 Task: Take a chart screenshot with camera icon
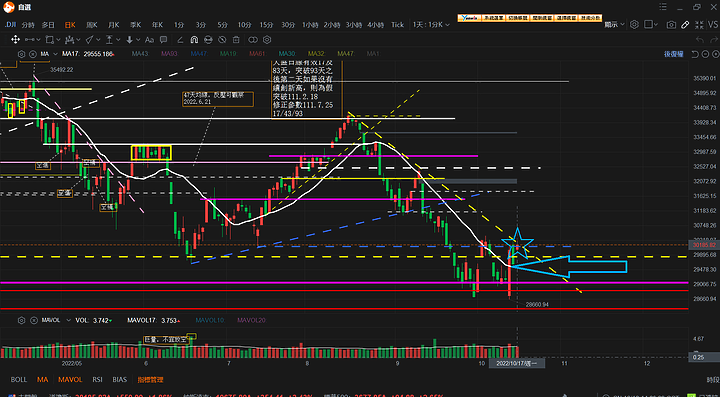click(x=671, y=25)
